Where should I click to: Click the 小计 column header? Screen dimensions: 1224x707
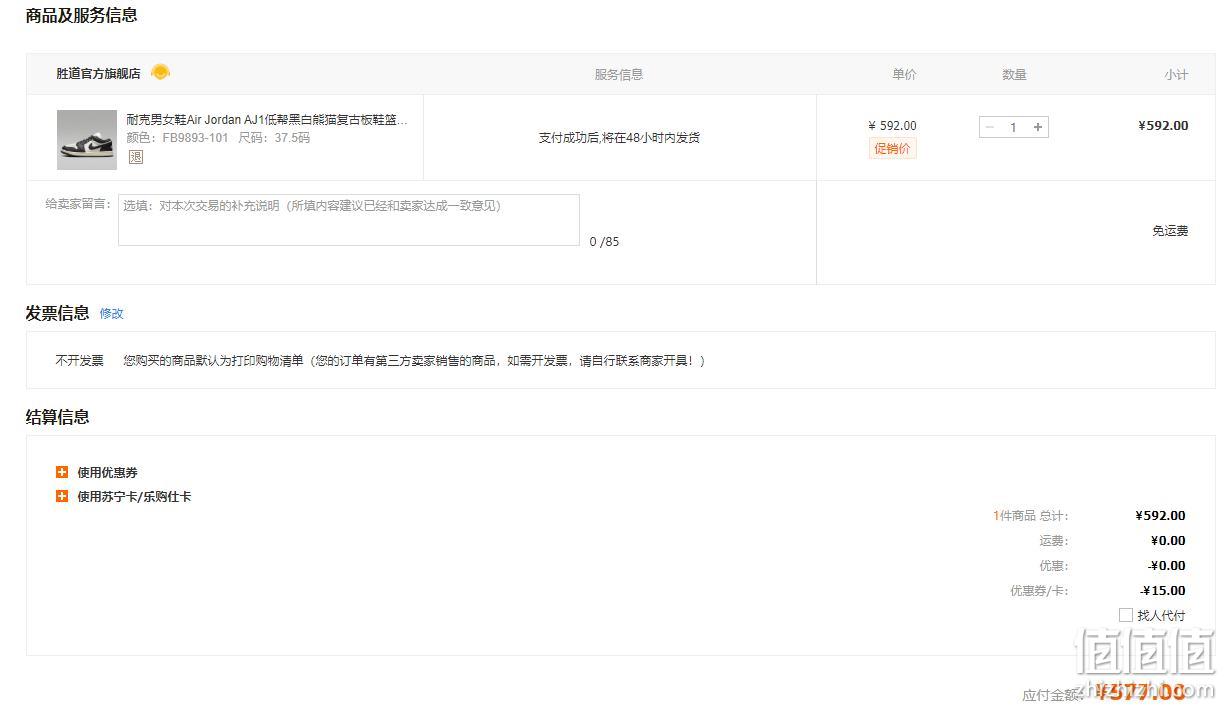[x=1176, y=74]
